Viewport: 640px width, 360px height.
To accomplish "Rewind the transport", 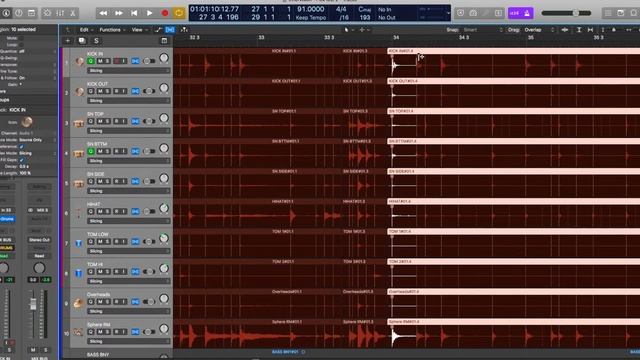I will click(103, 13).
